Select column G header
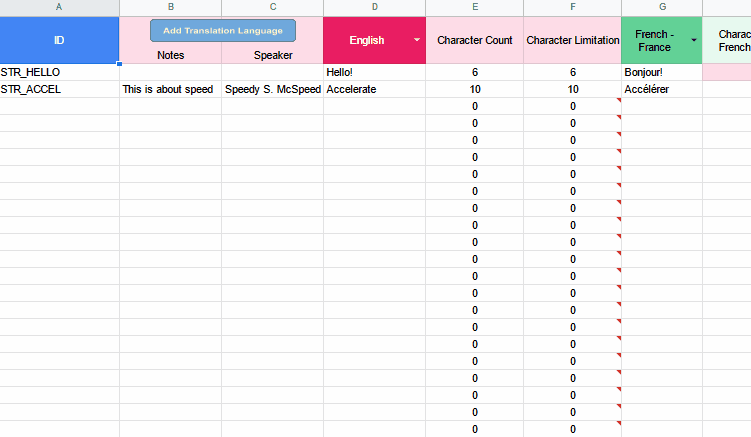This screenshot has height=437, width=751. (661, 7)
